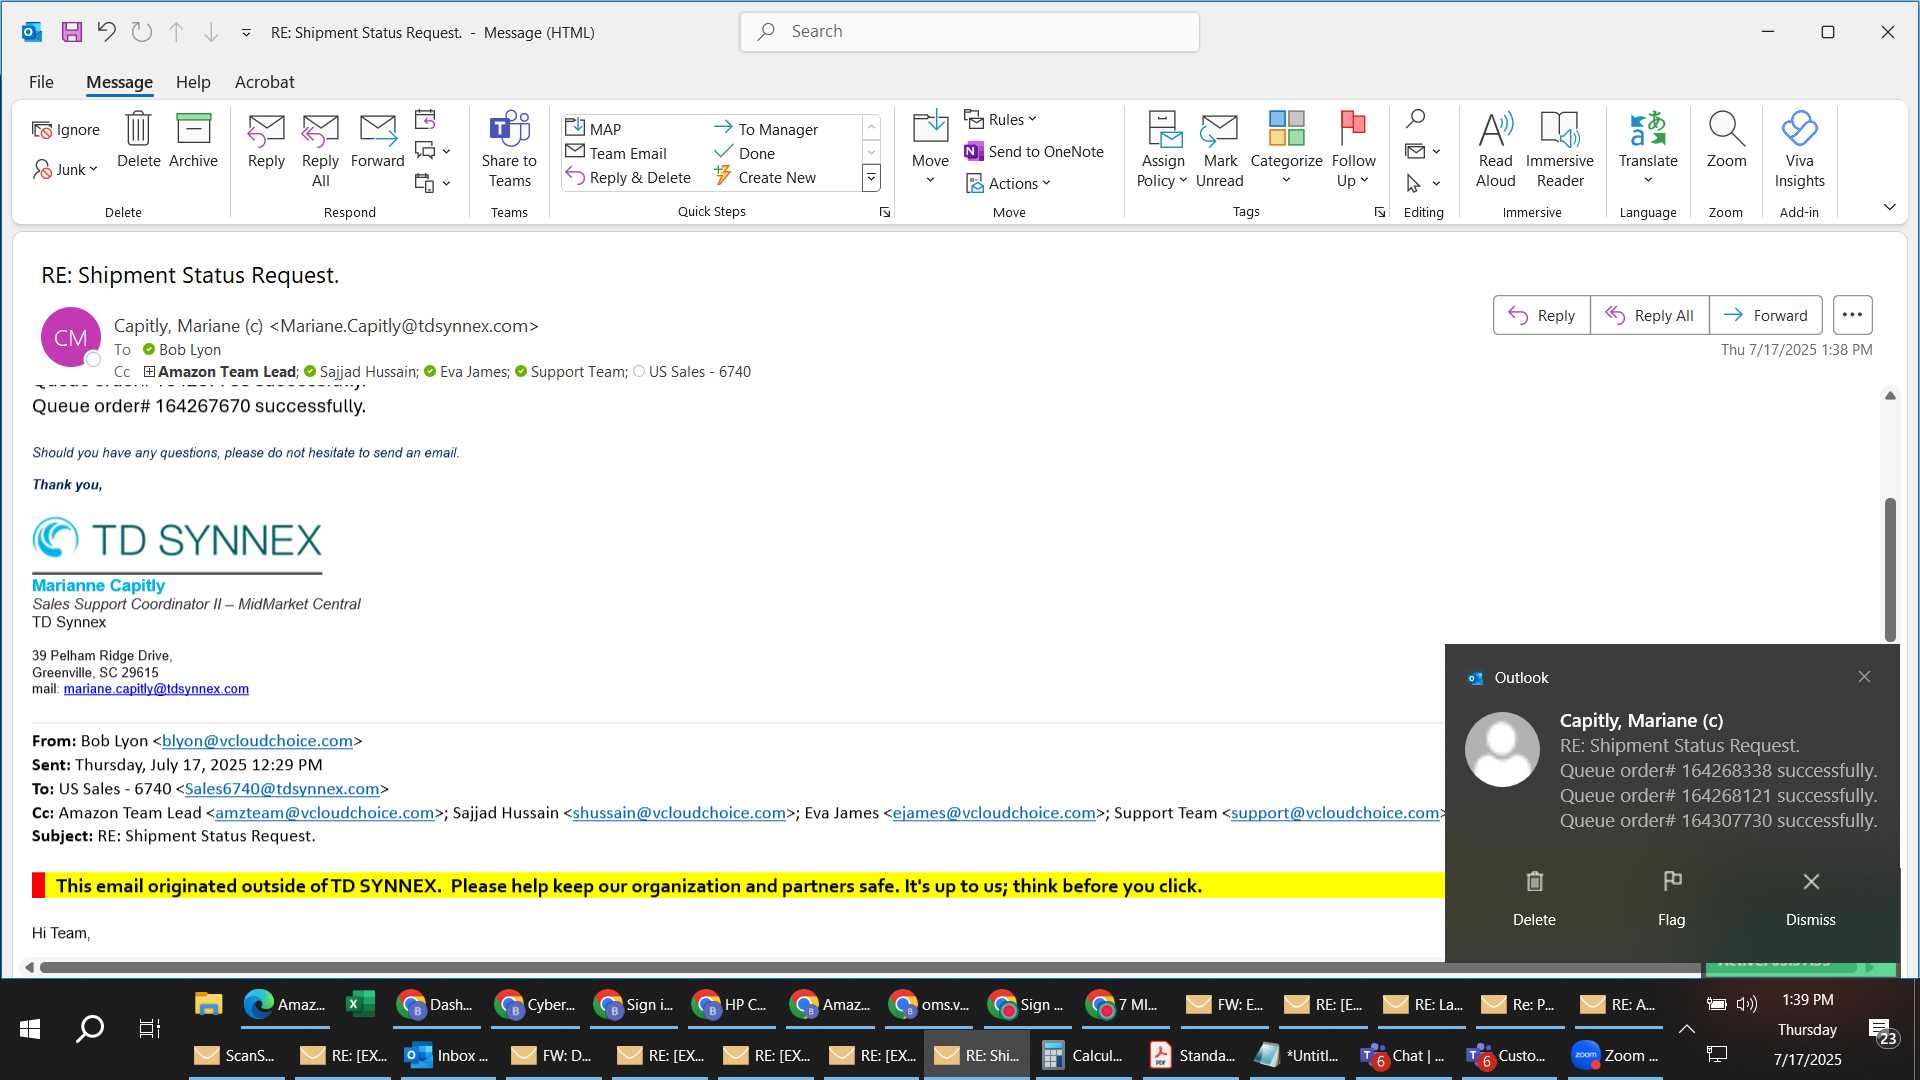
Task: Delete the message with trash icon
Action: click(138, 141)
